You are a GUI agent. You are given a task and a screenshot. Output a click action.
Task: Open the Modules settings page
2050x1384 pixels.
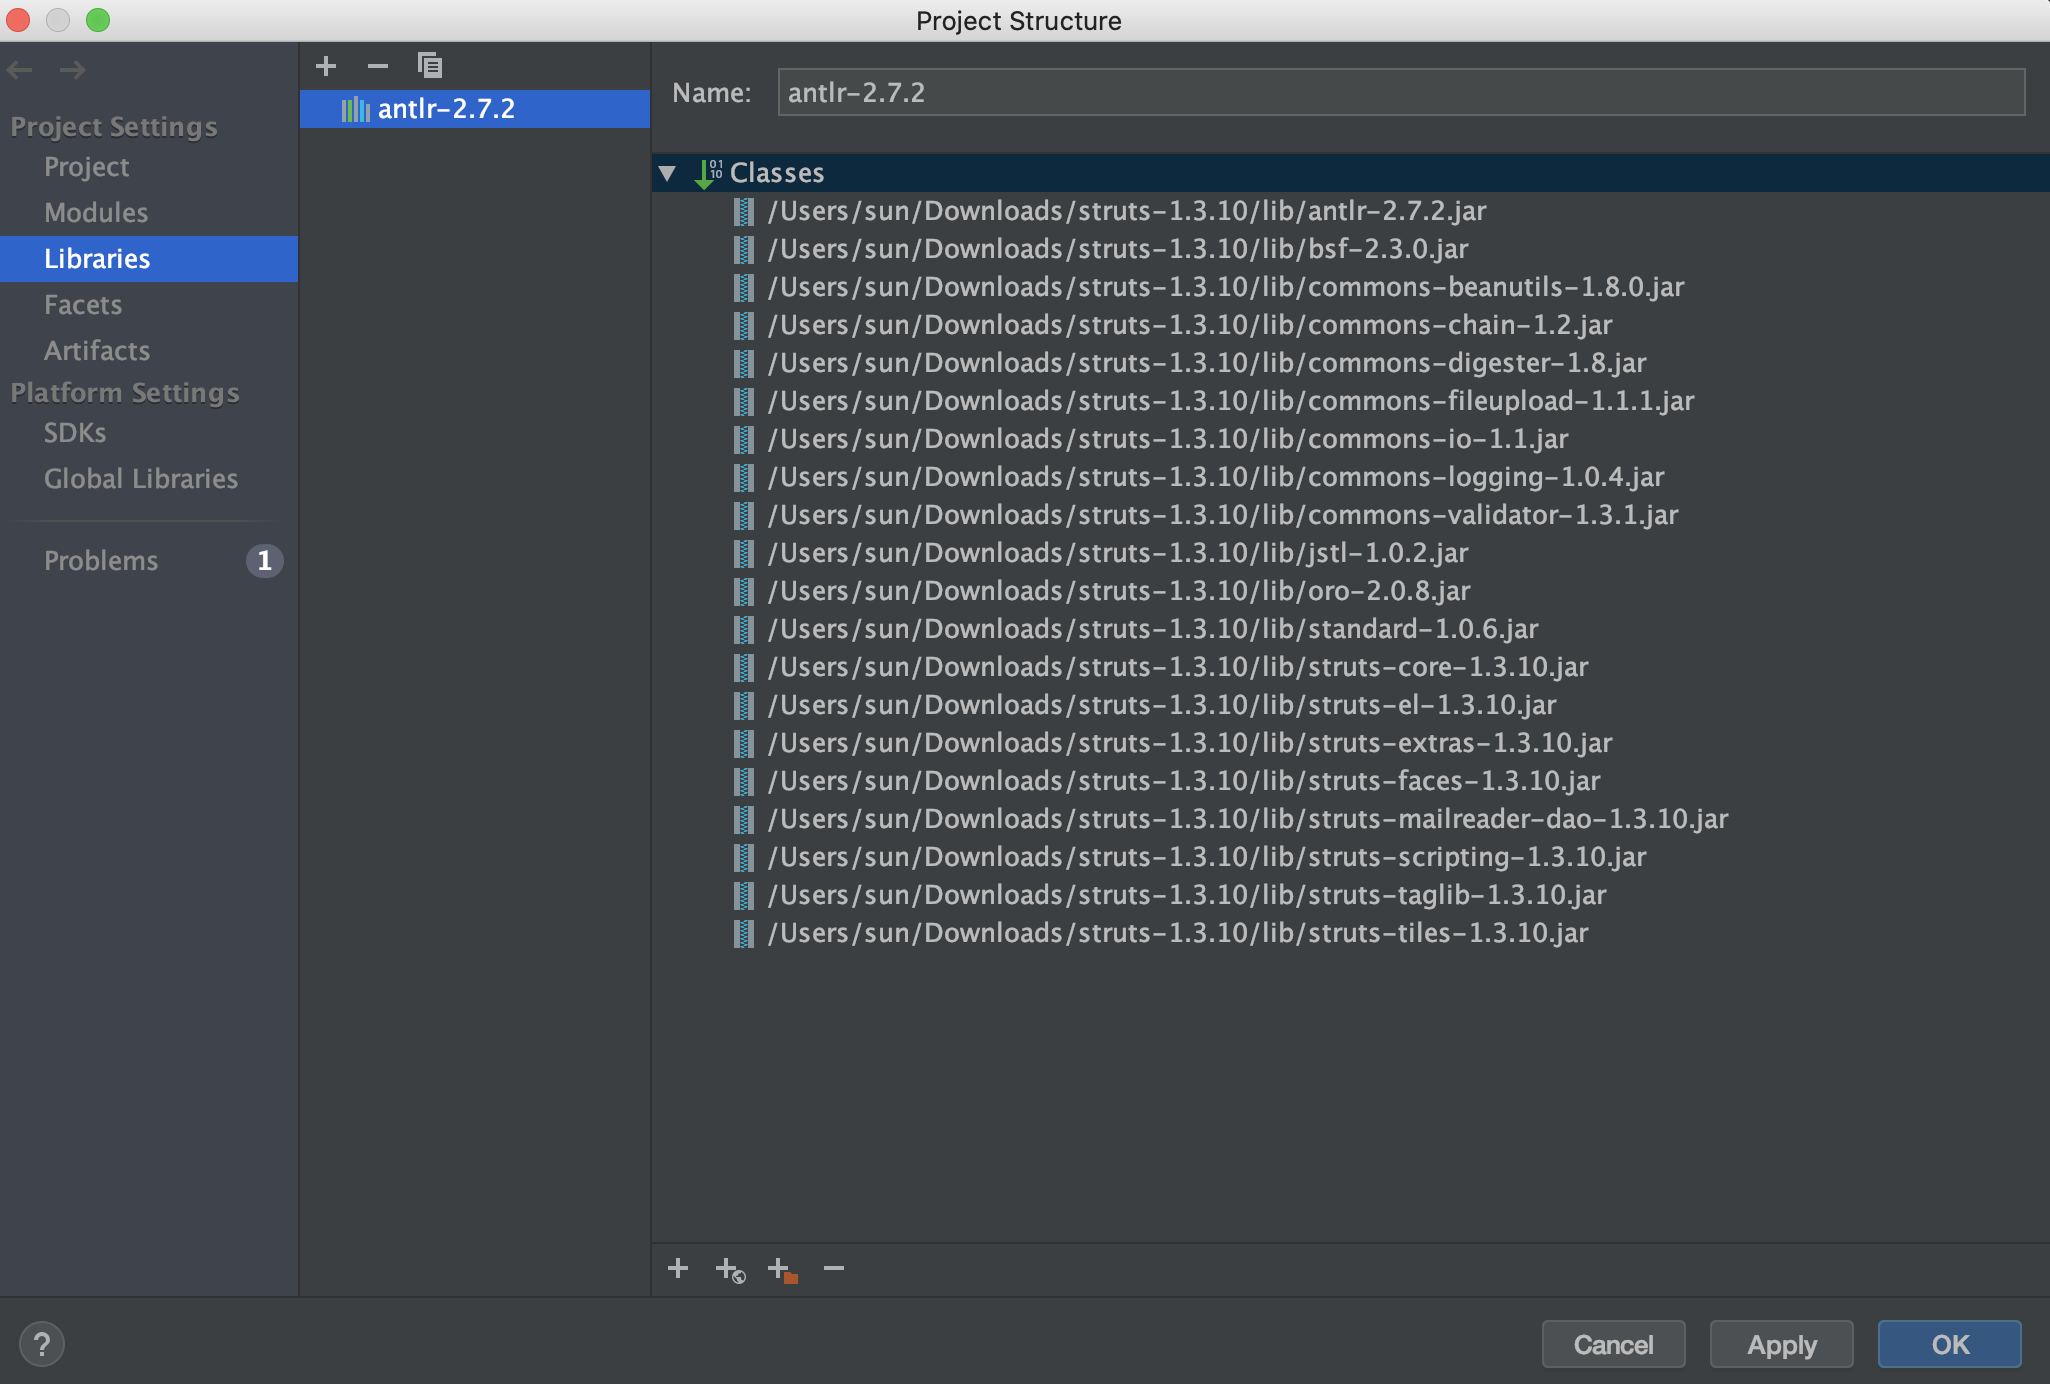(x=96, y=213)
